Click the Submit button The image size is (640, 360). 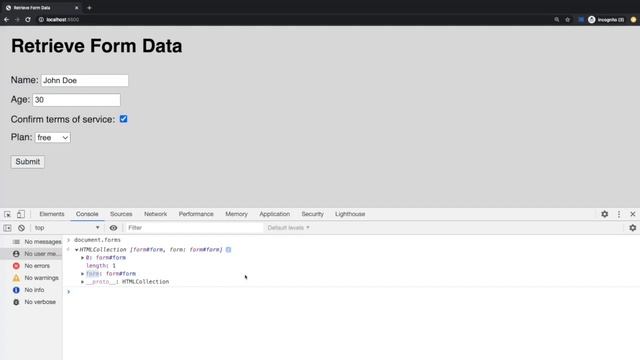[28, 162]
